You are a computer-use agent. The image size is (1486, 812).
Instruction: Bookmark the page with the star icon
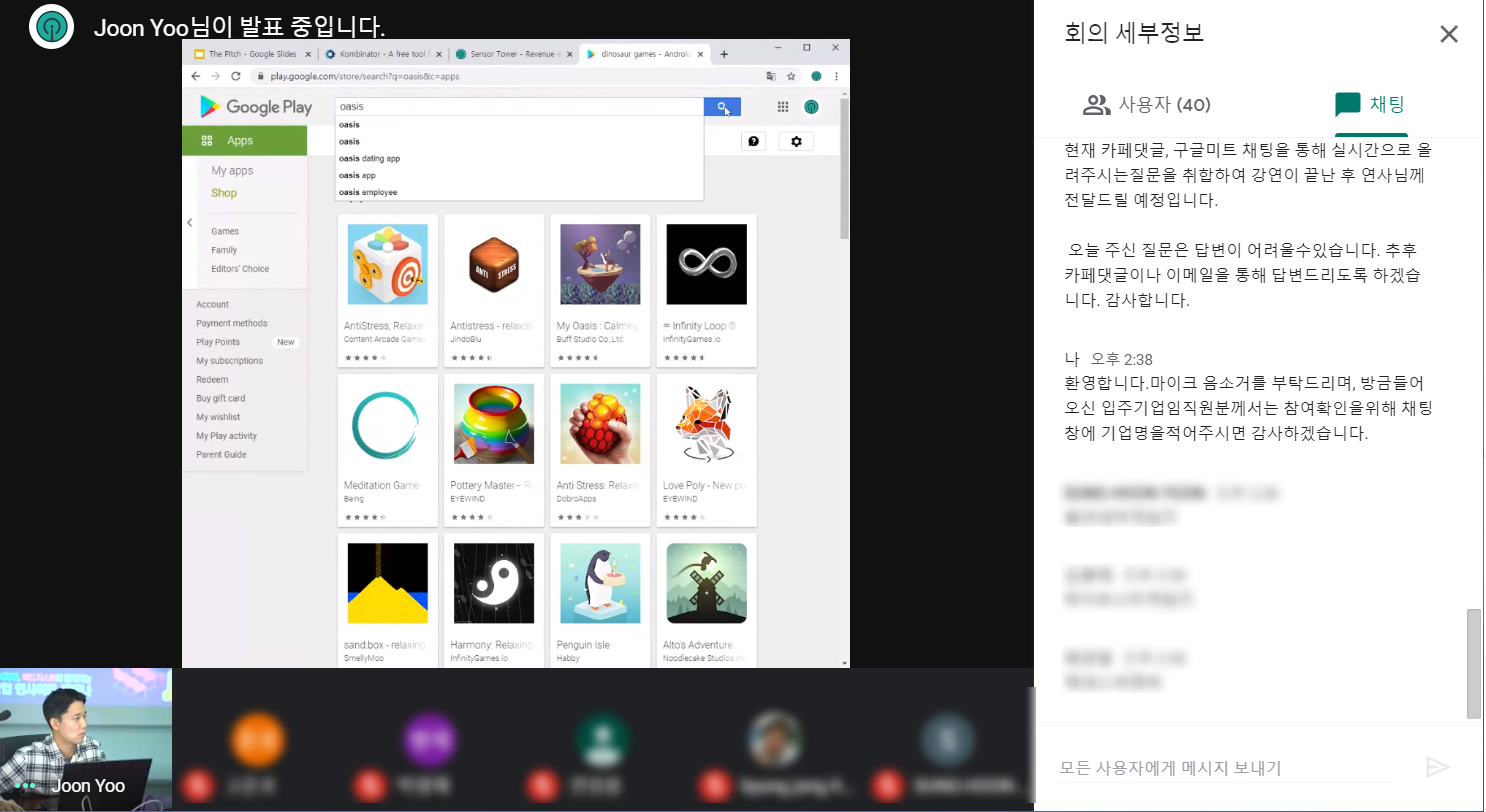click(790, 76)
